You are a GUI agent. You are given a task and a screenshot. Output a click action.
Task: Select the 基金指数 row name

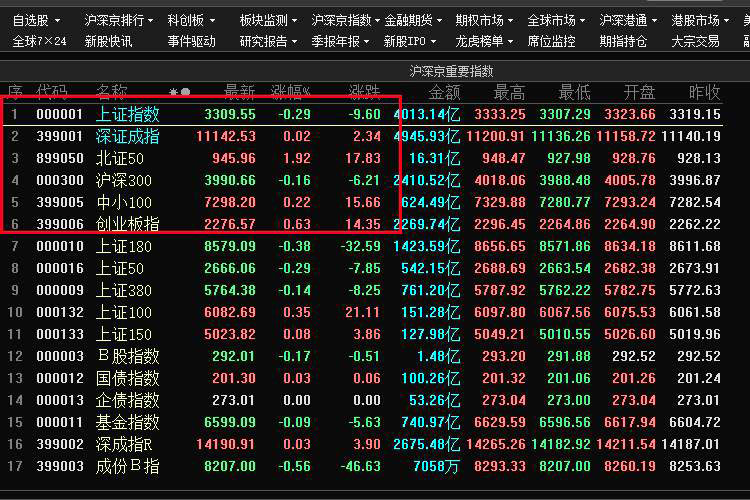pyautogui.click(x=127, y=422)
